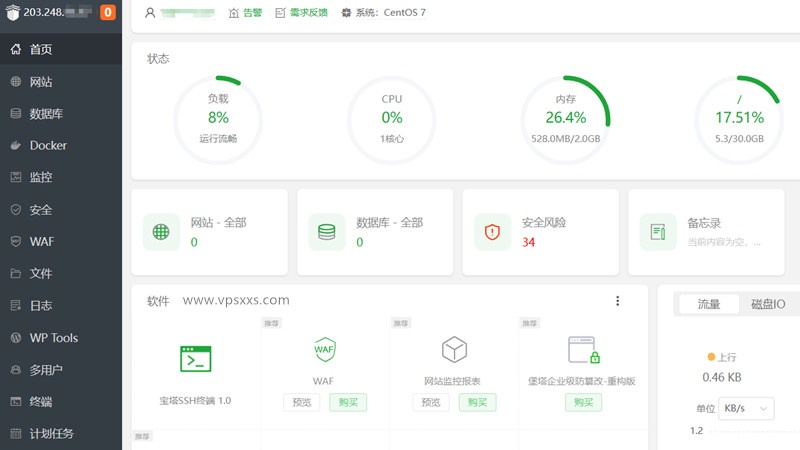Click the 安全 shield sidebar icon
The width and height of the screenshot is (800, 450).
pyautogui.click(x=16, y=209)
